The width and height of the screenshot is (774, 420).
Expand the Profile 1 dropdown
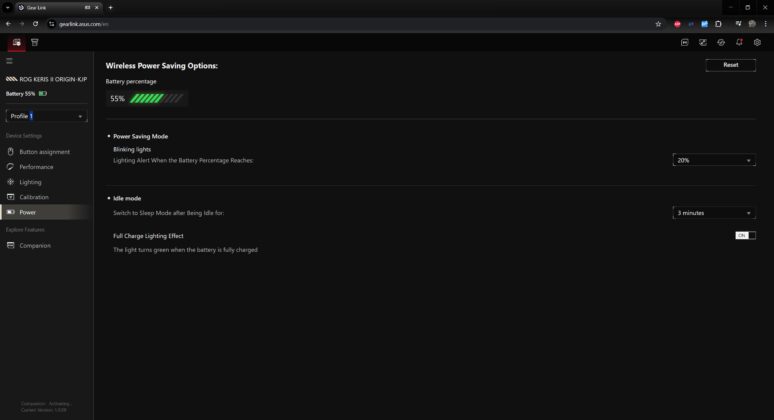click(x=46, y=116)
